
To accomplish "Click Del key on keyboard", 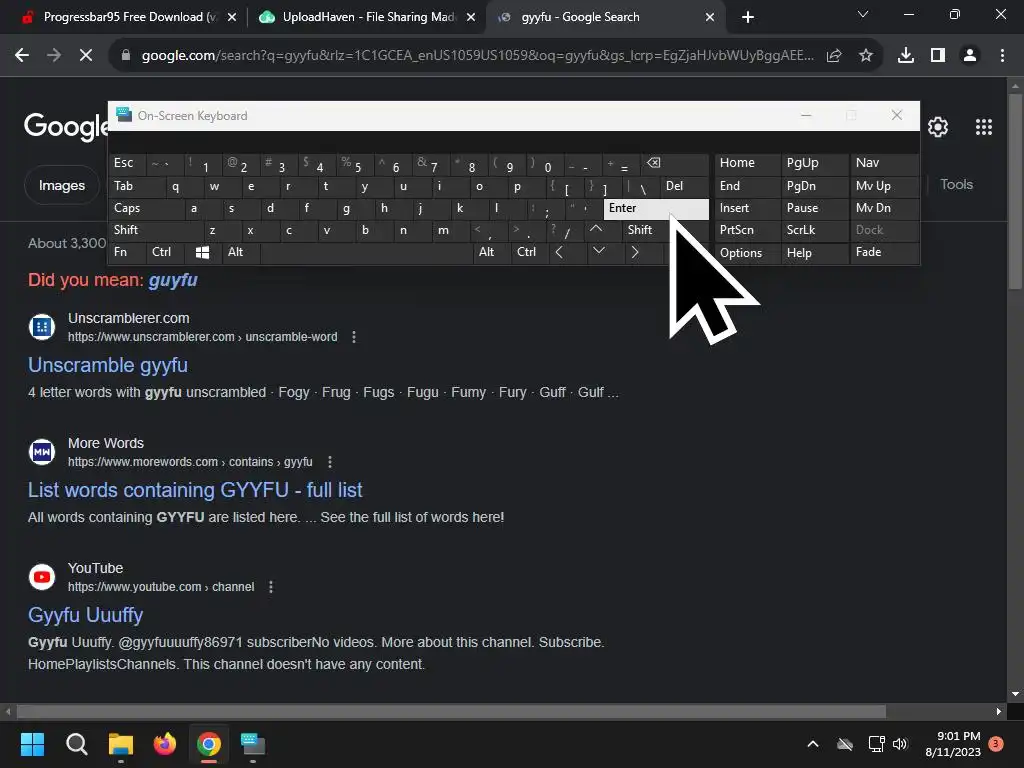I will pos(684,186).
